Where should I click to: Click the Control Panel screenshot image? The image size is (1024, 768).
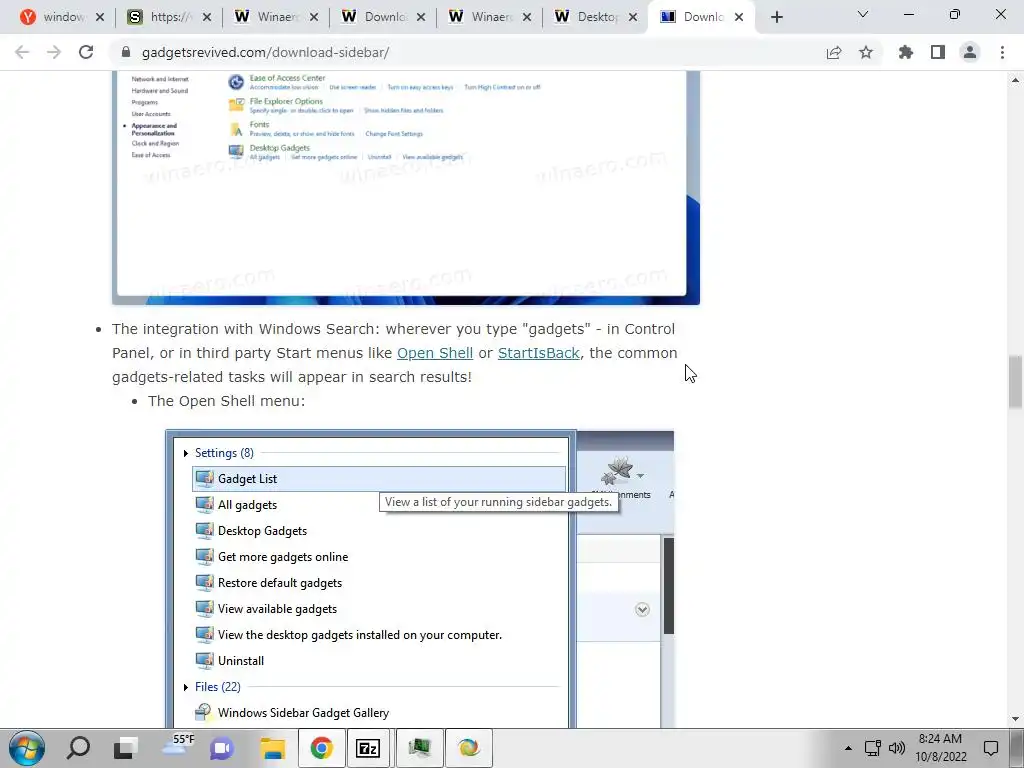pos(406,188)
